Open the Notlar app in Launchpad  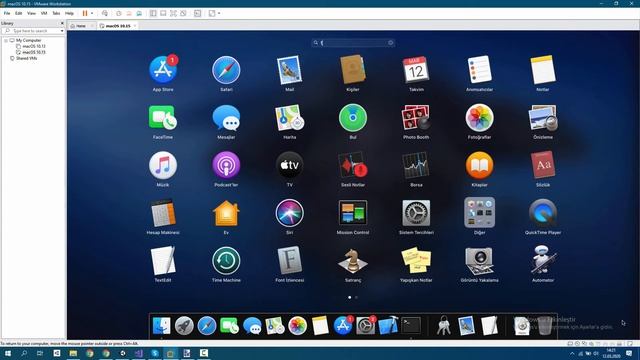543,70
